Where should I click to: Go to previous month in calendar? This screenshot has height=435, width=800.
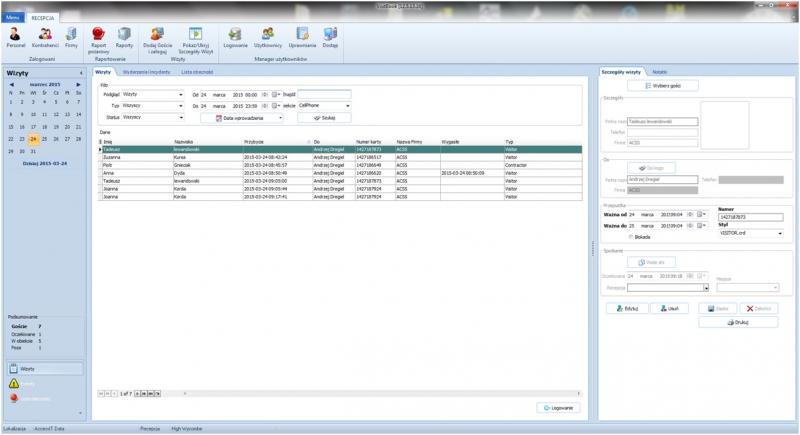pos(12,84)
